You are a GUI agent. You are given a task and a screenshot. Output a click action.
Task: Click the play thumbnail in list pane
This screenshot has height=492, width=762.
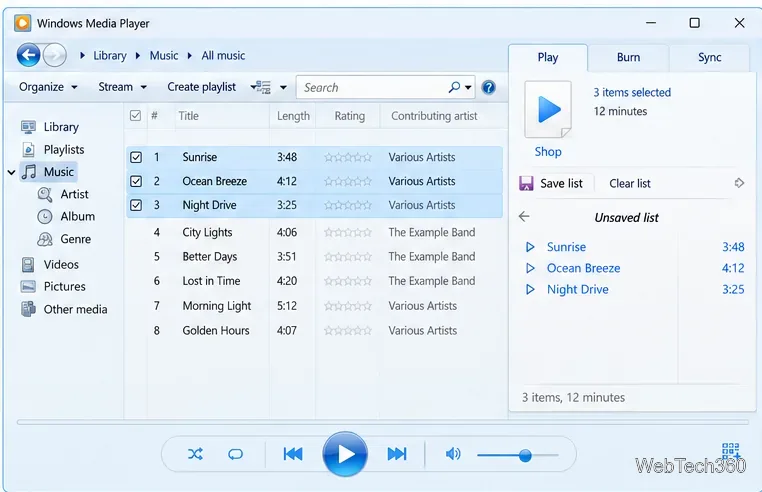pos(548,109)
